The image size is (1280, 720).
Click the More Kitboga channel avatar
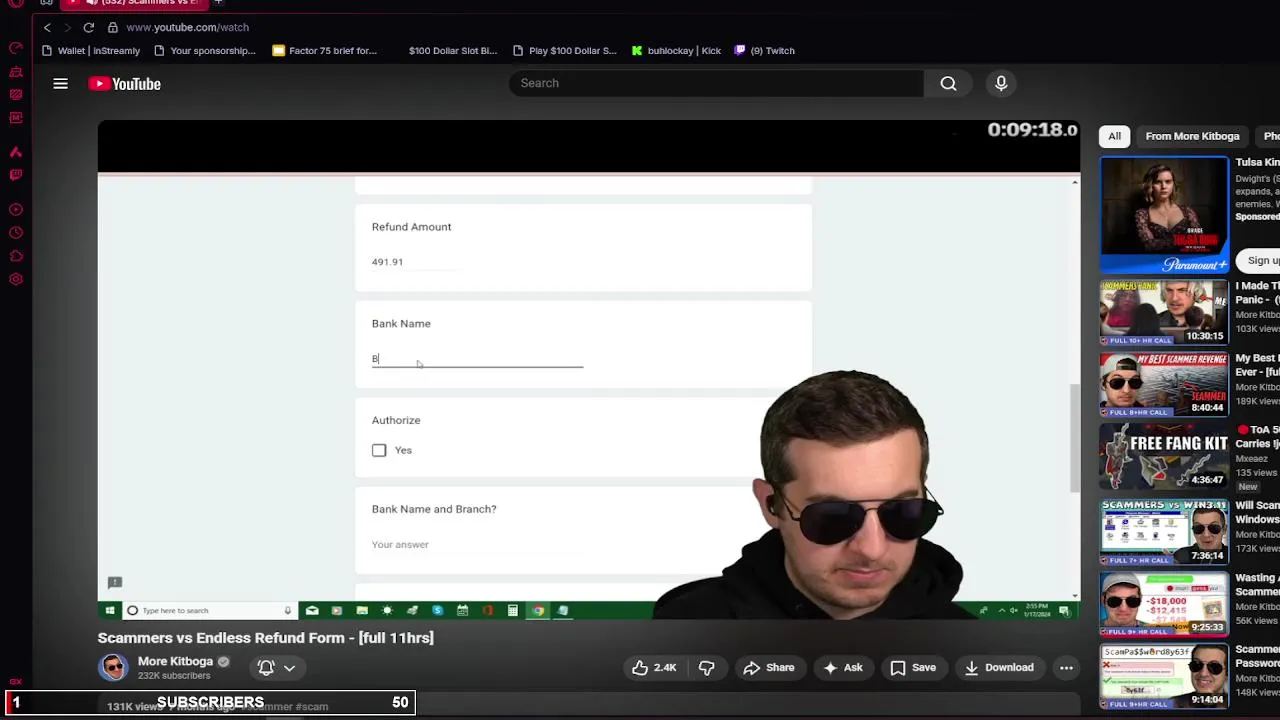(113, 667)
